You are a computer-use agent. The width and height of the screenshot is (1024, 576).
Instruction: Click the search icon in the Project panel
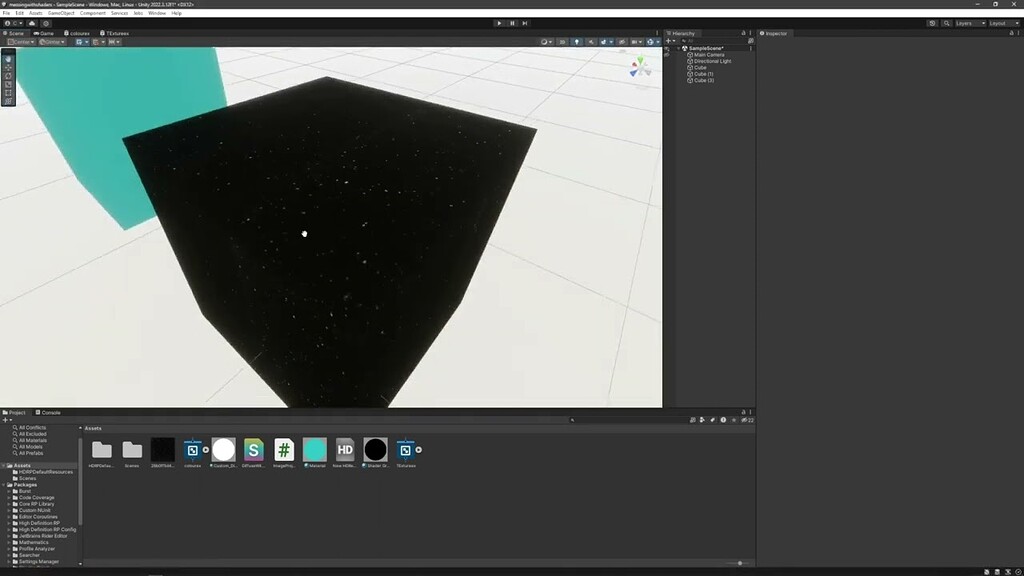pyautogui.click(x=570, y=420)
